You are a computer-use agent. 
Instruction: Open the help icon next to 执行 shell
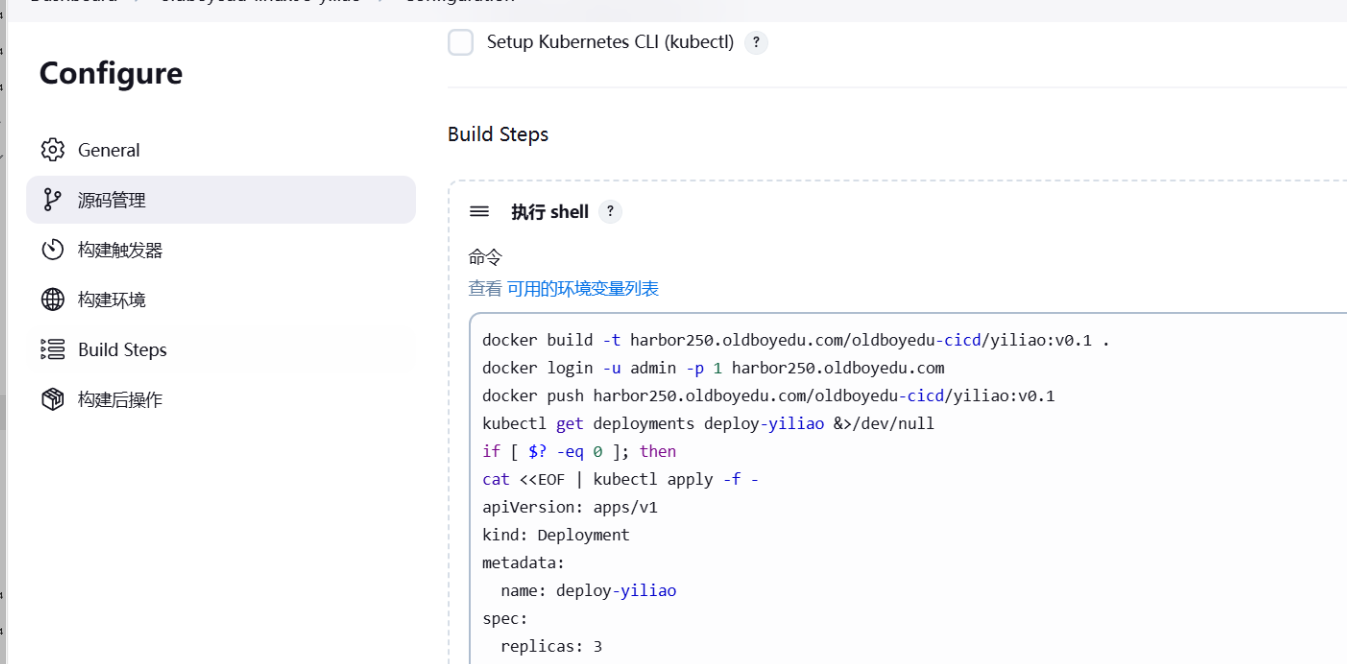pyautogui.click(x=610, y=212)
